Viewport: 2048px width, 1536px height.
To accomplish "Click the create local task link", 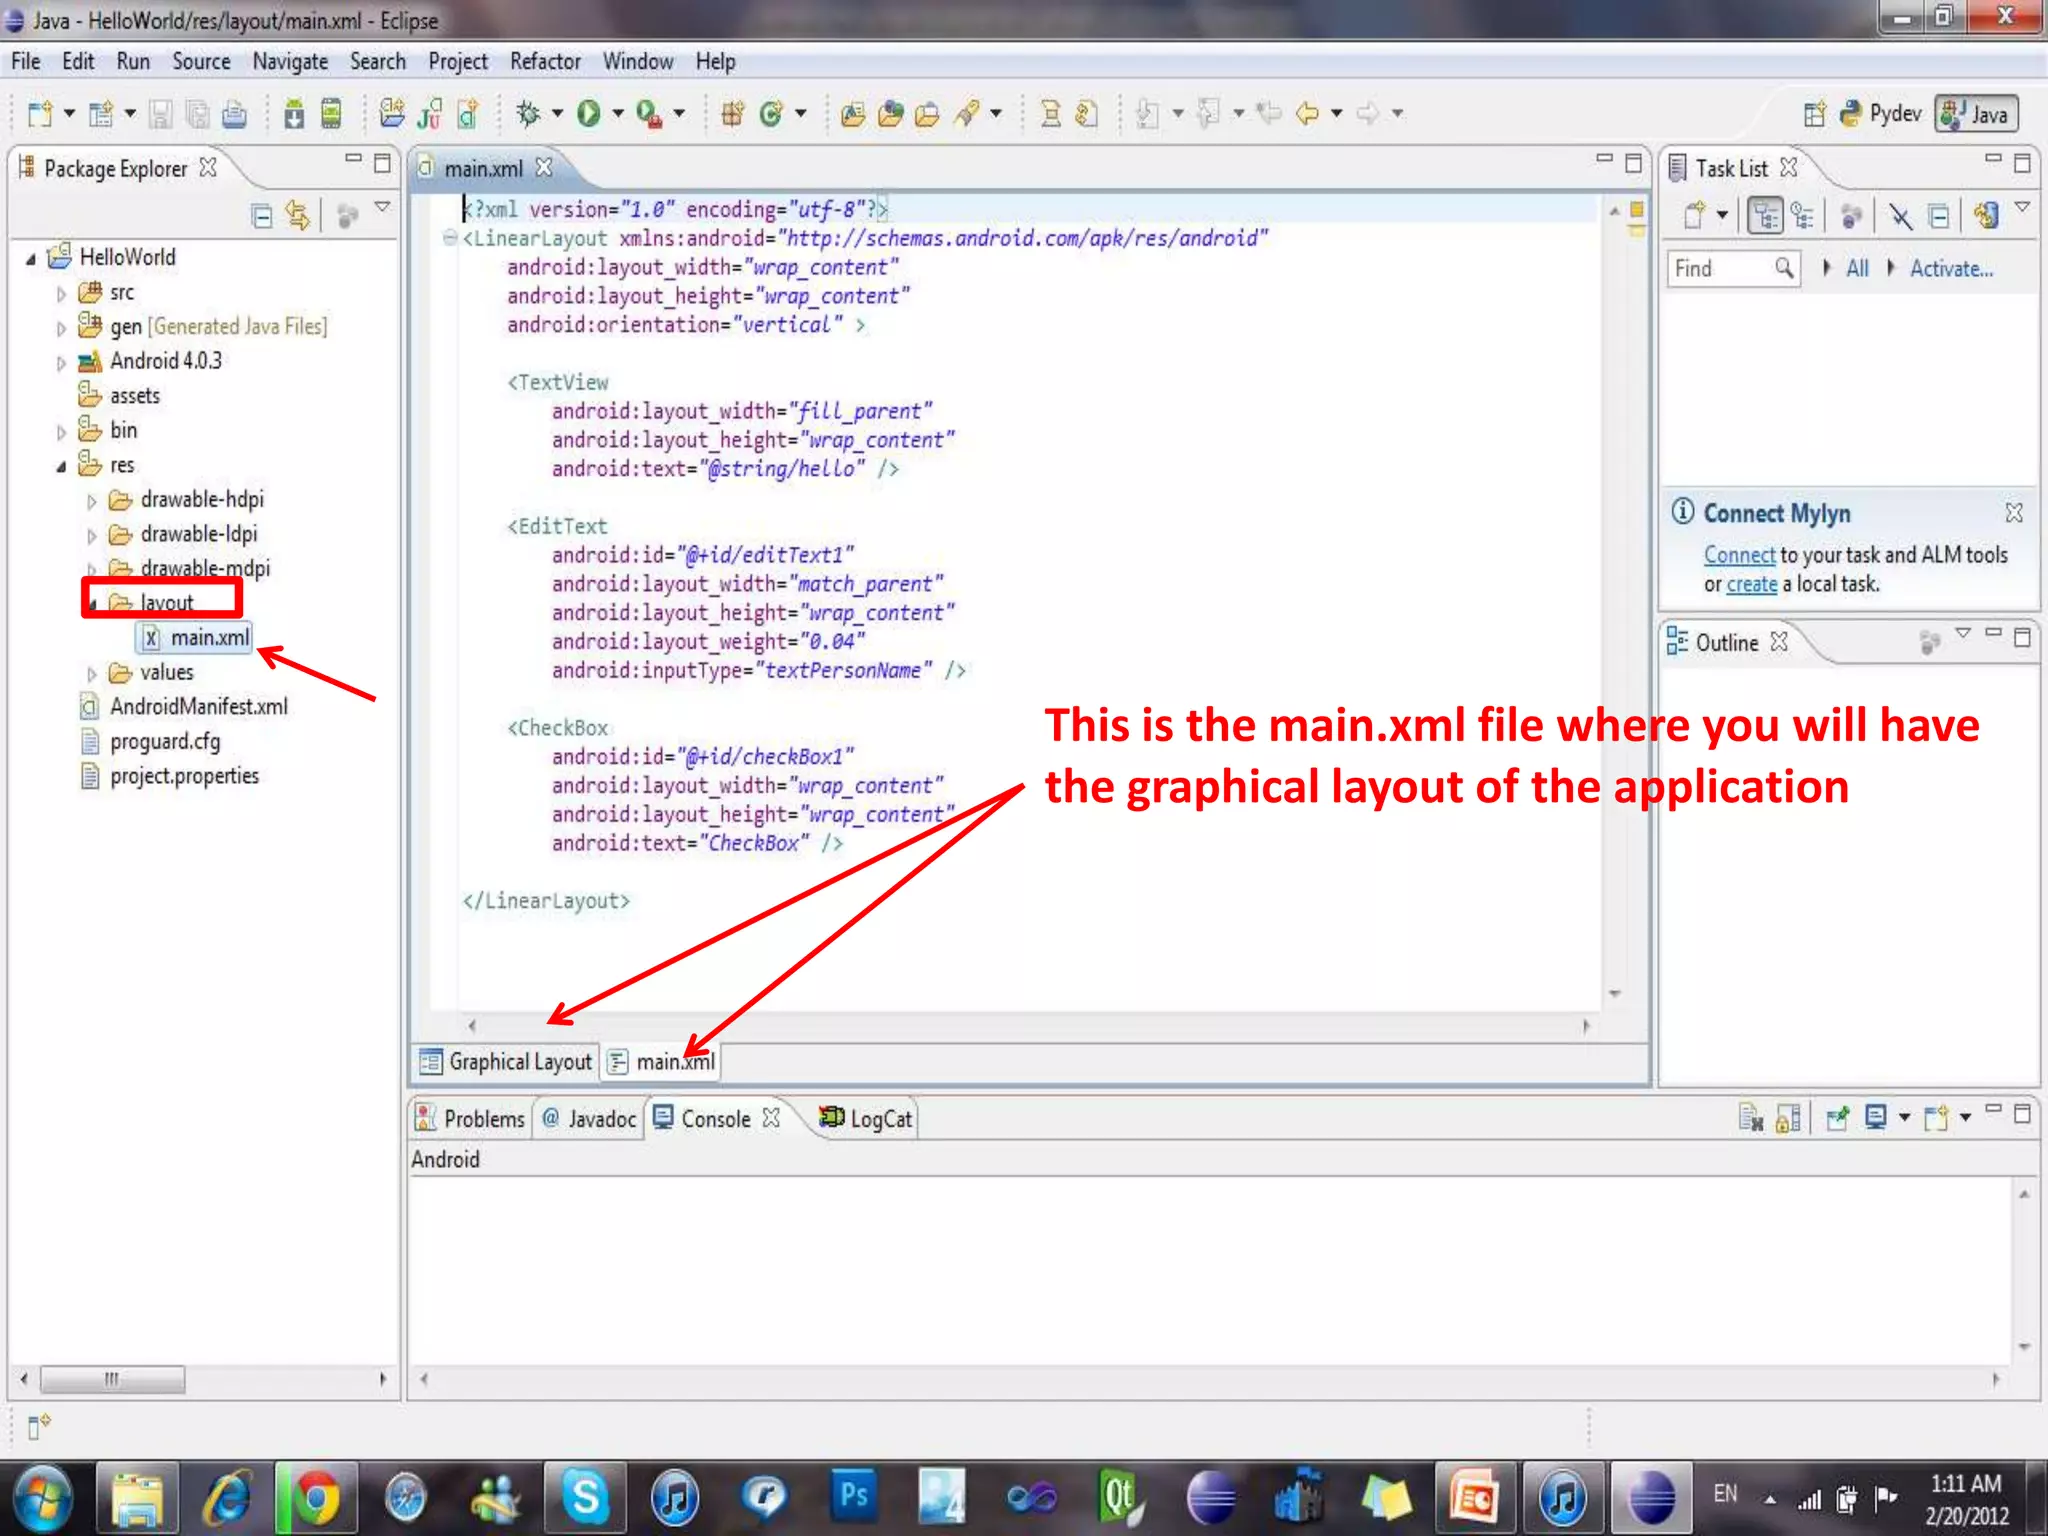I will [1751, 584].
